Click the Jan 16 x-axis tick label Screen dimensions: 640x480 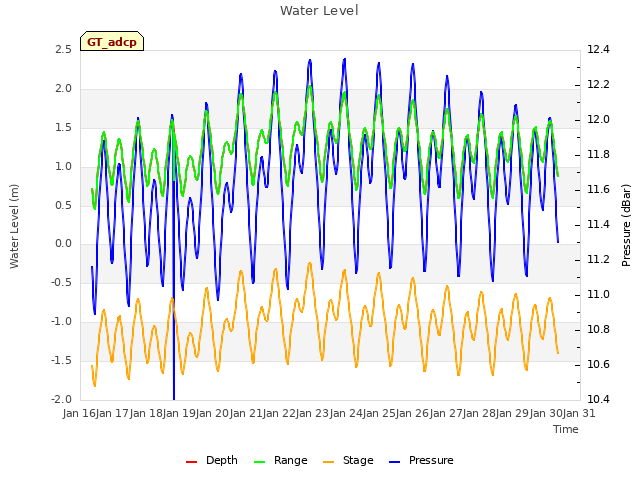(x=79, y=413)
